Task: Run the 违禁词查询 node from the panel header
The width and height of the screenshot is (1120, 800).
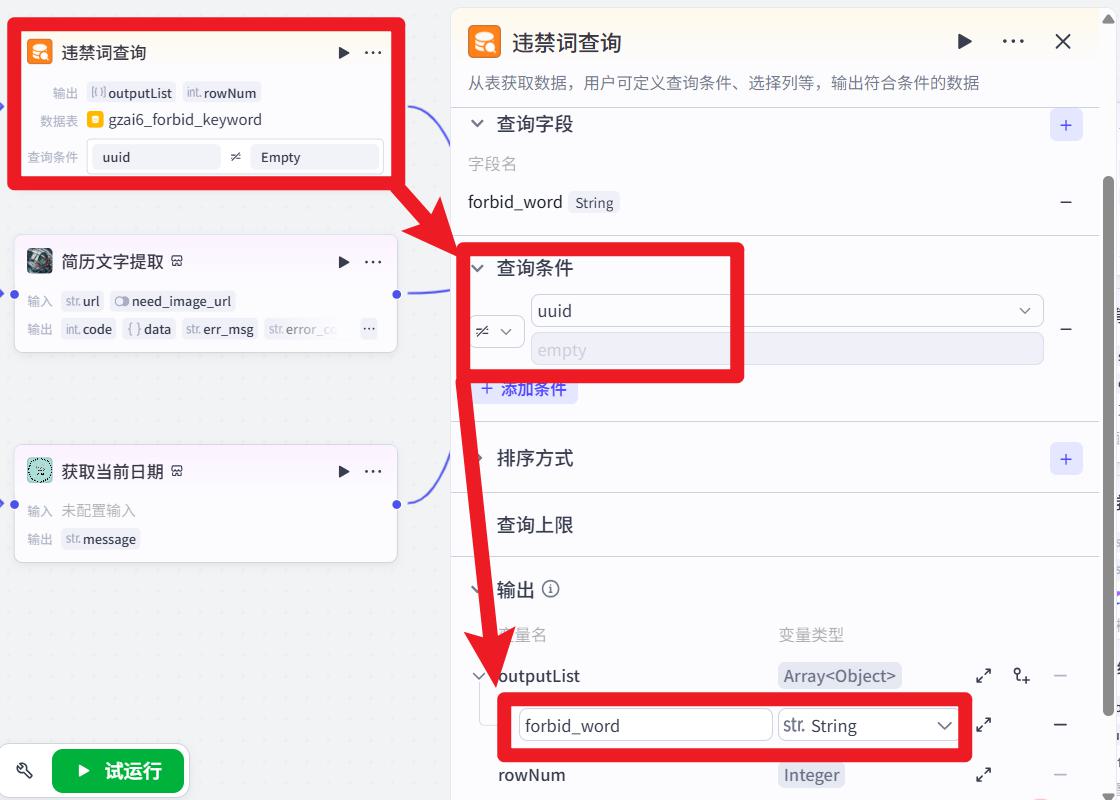Action: [x=964, y=41]
